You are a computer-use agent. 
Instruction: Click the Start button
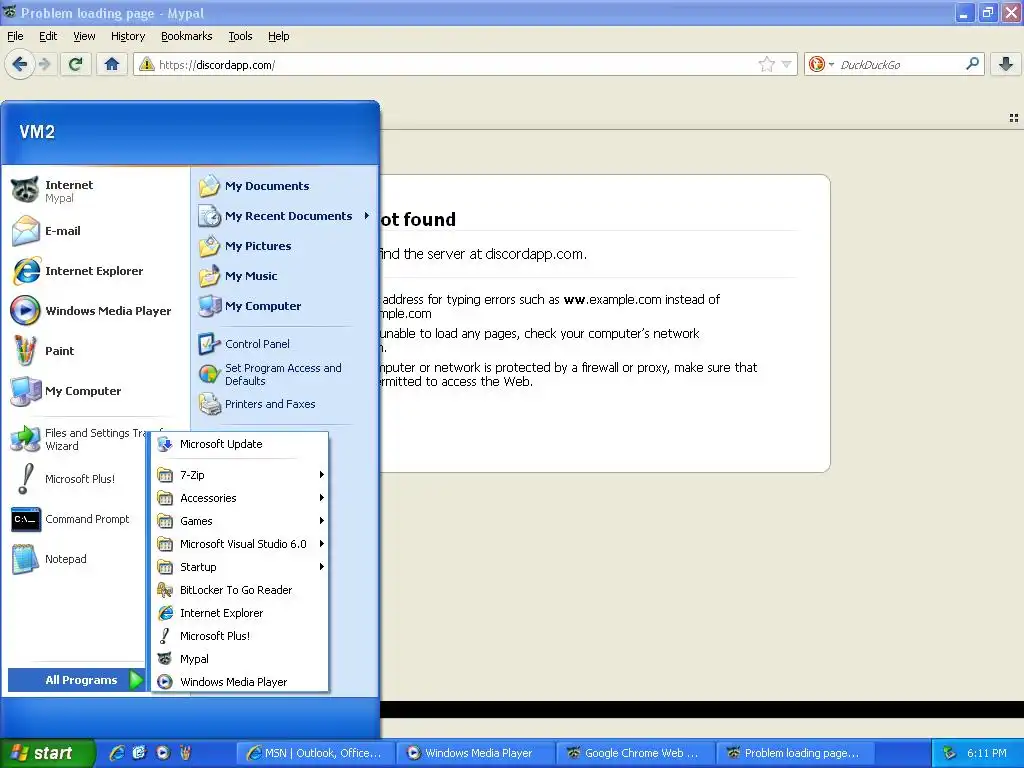(x=47, y=753)
